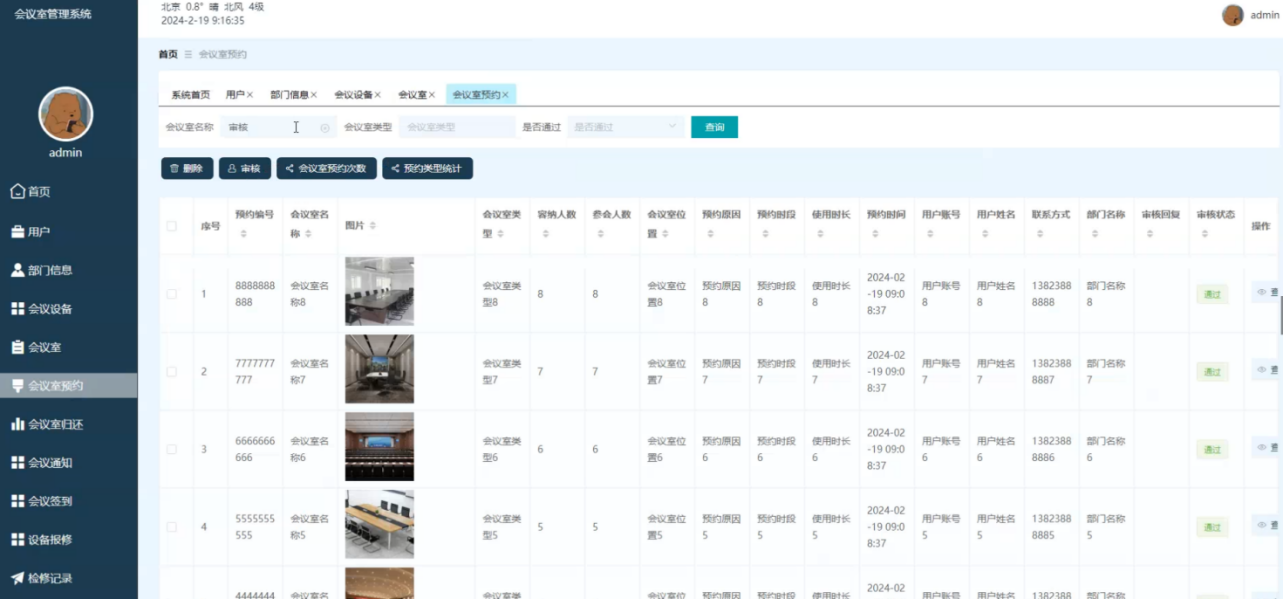Viewport: 1284px width, 599px height.
Task: Open 会议室预约 in the sidebar menu
Action: 69,386
